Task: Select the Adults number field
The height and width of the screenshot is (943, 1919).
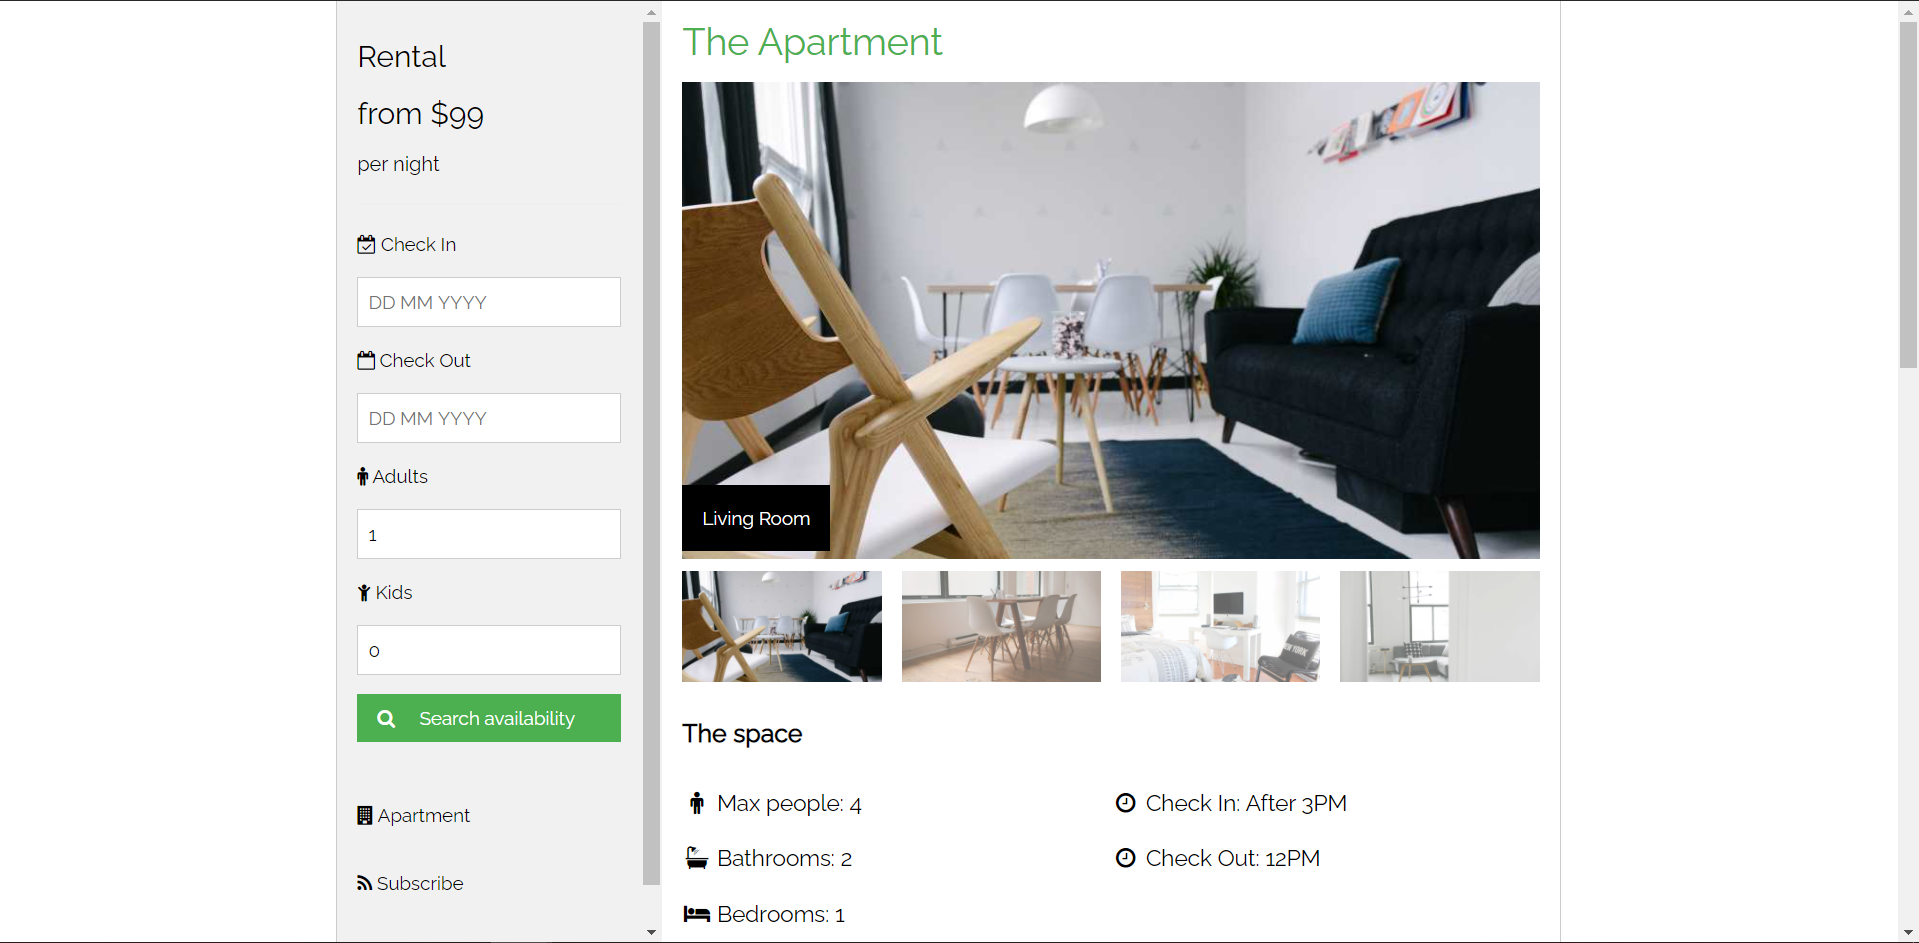Action: (489, 534)
